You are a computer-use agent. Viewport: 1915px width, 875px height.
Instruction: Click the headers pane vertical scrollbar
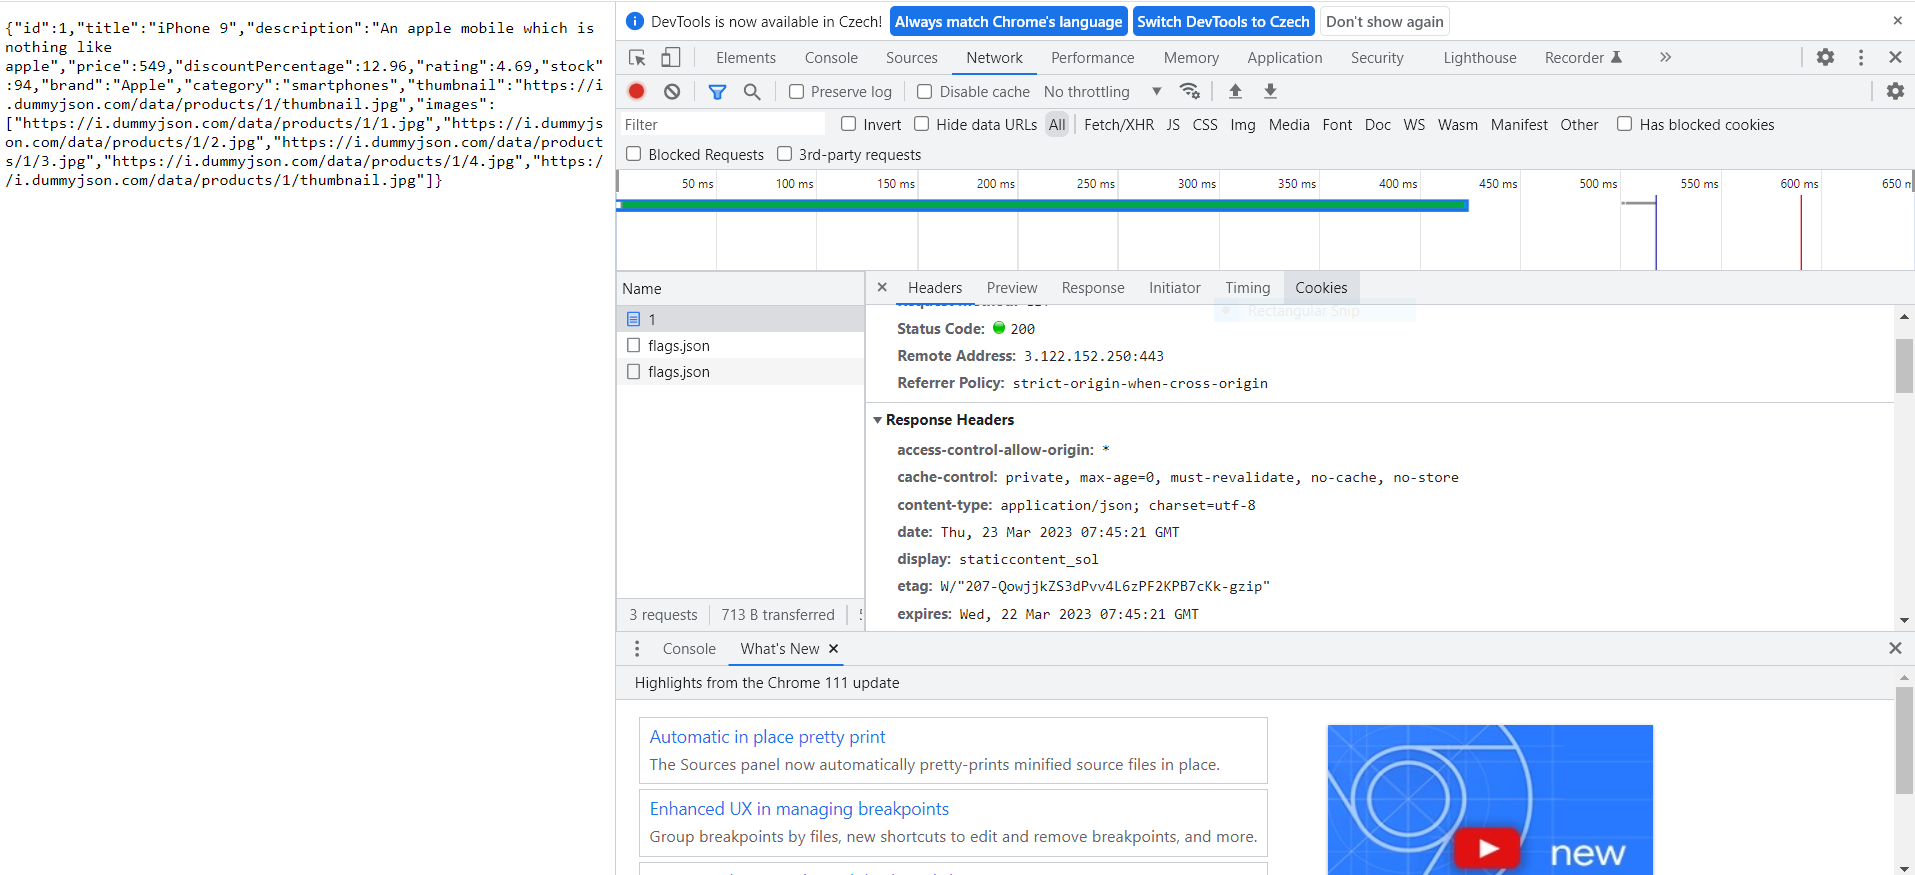tap(1904, 366)
